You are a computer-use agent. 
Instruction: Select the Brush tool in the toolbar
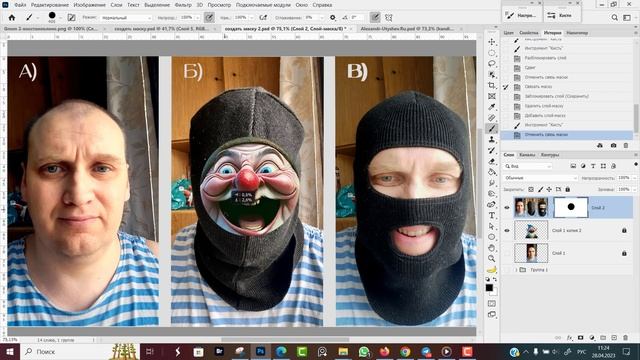(x=492, y=129)
